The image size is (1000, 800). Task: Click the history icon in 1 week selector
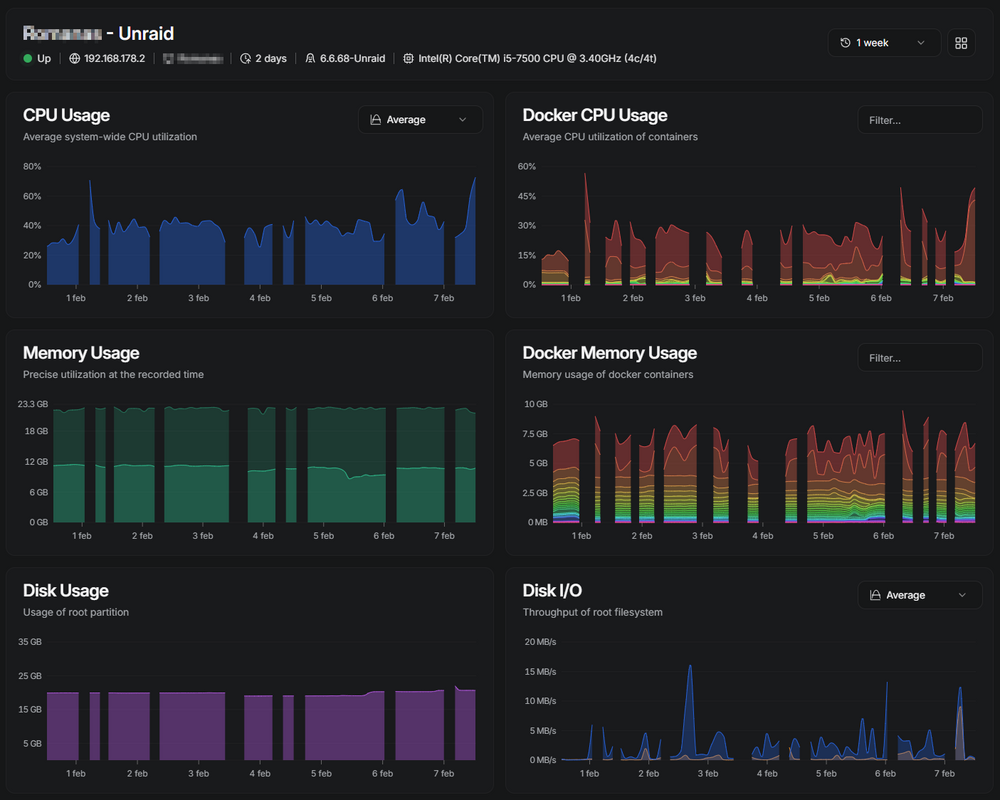coord(845,43)
